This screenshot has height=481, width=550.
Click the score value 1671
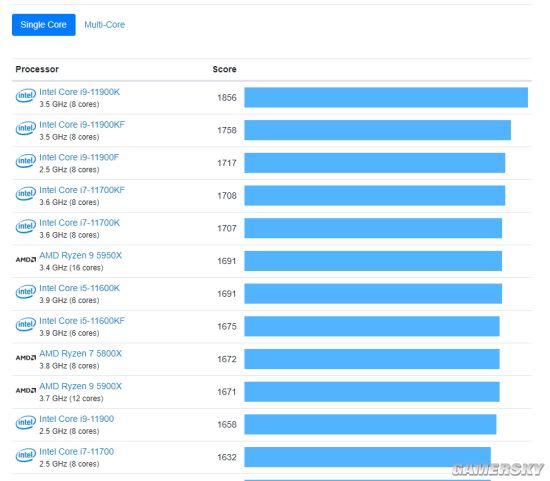227,392
